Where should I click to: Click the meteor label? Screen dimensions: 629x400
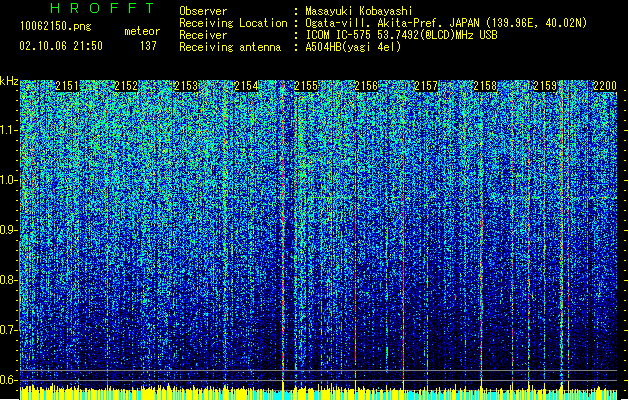[142, 31]
